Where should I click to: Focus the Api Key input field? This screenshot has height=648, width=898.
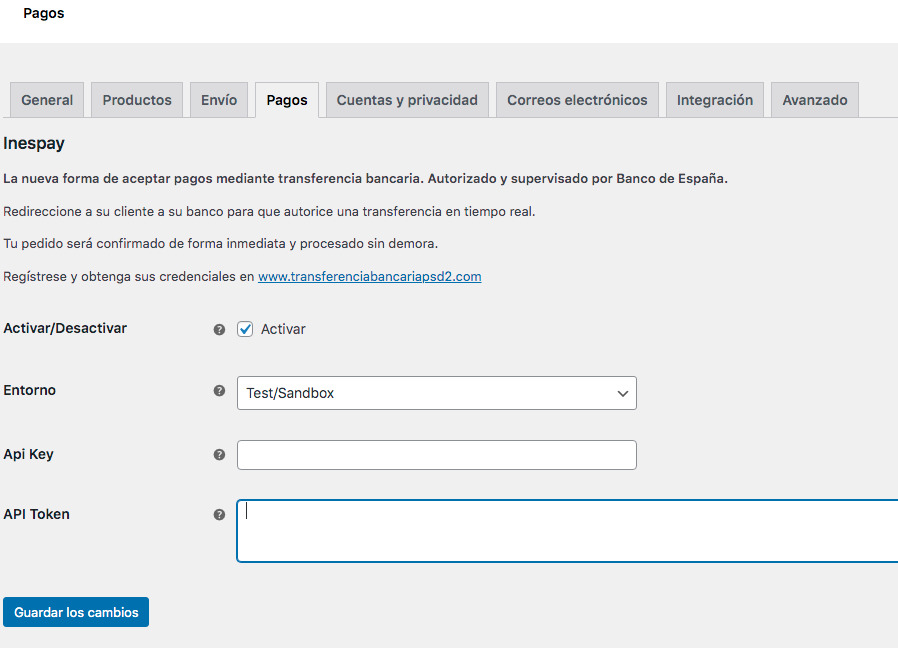click(x=436, y=455)
